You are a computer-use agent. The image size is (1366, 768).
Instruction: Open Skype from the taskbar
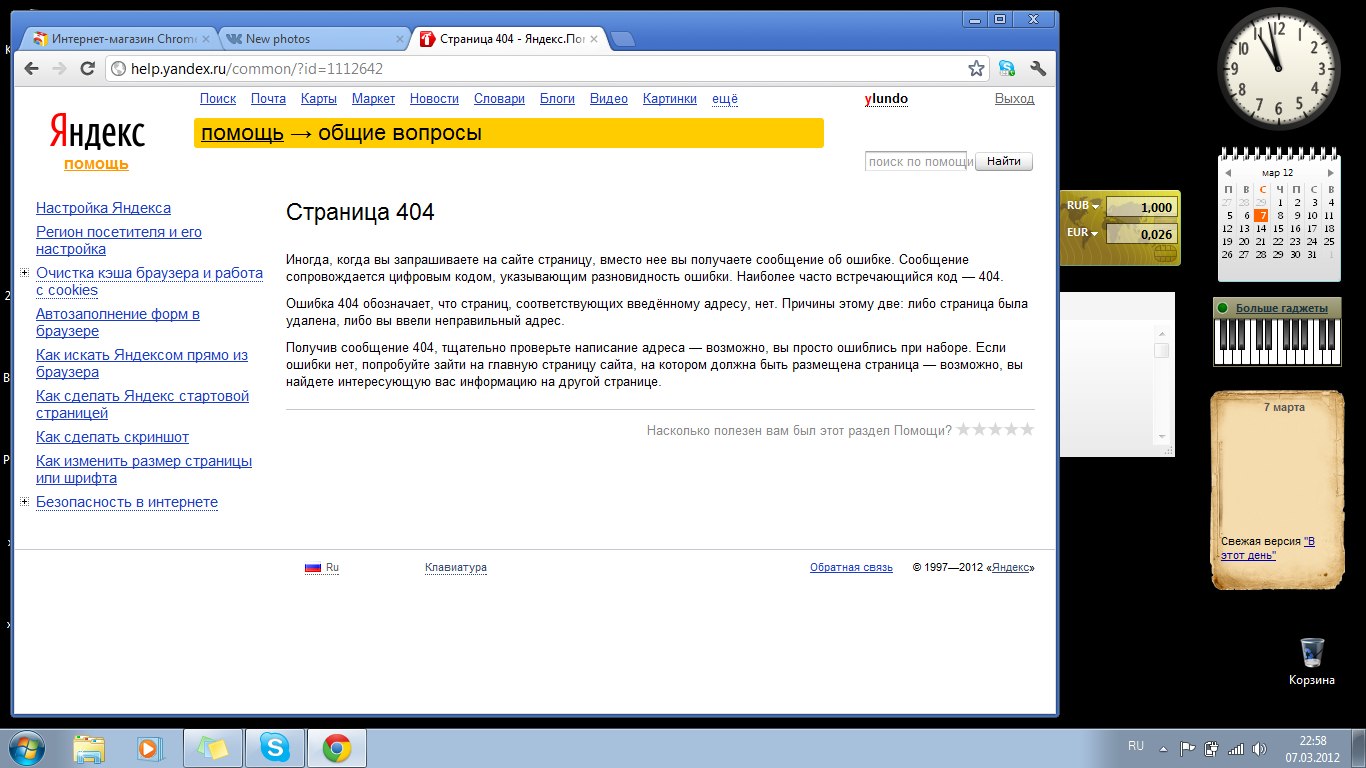point(275,748)
